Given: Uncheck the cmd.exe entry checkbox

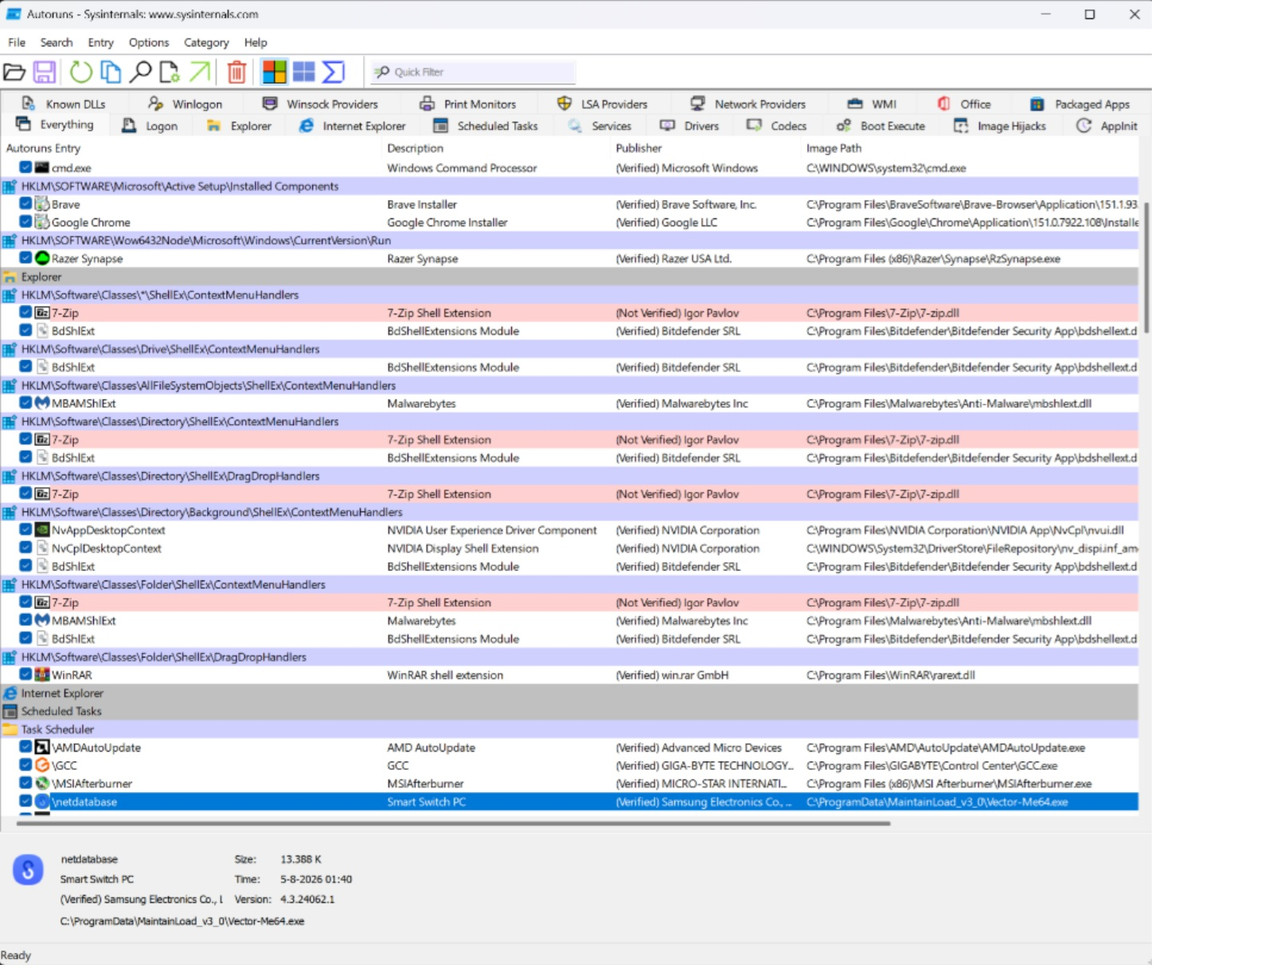Looking at the screenshot, I should (x=26, y=168).
